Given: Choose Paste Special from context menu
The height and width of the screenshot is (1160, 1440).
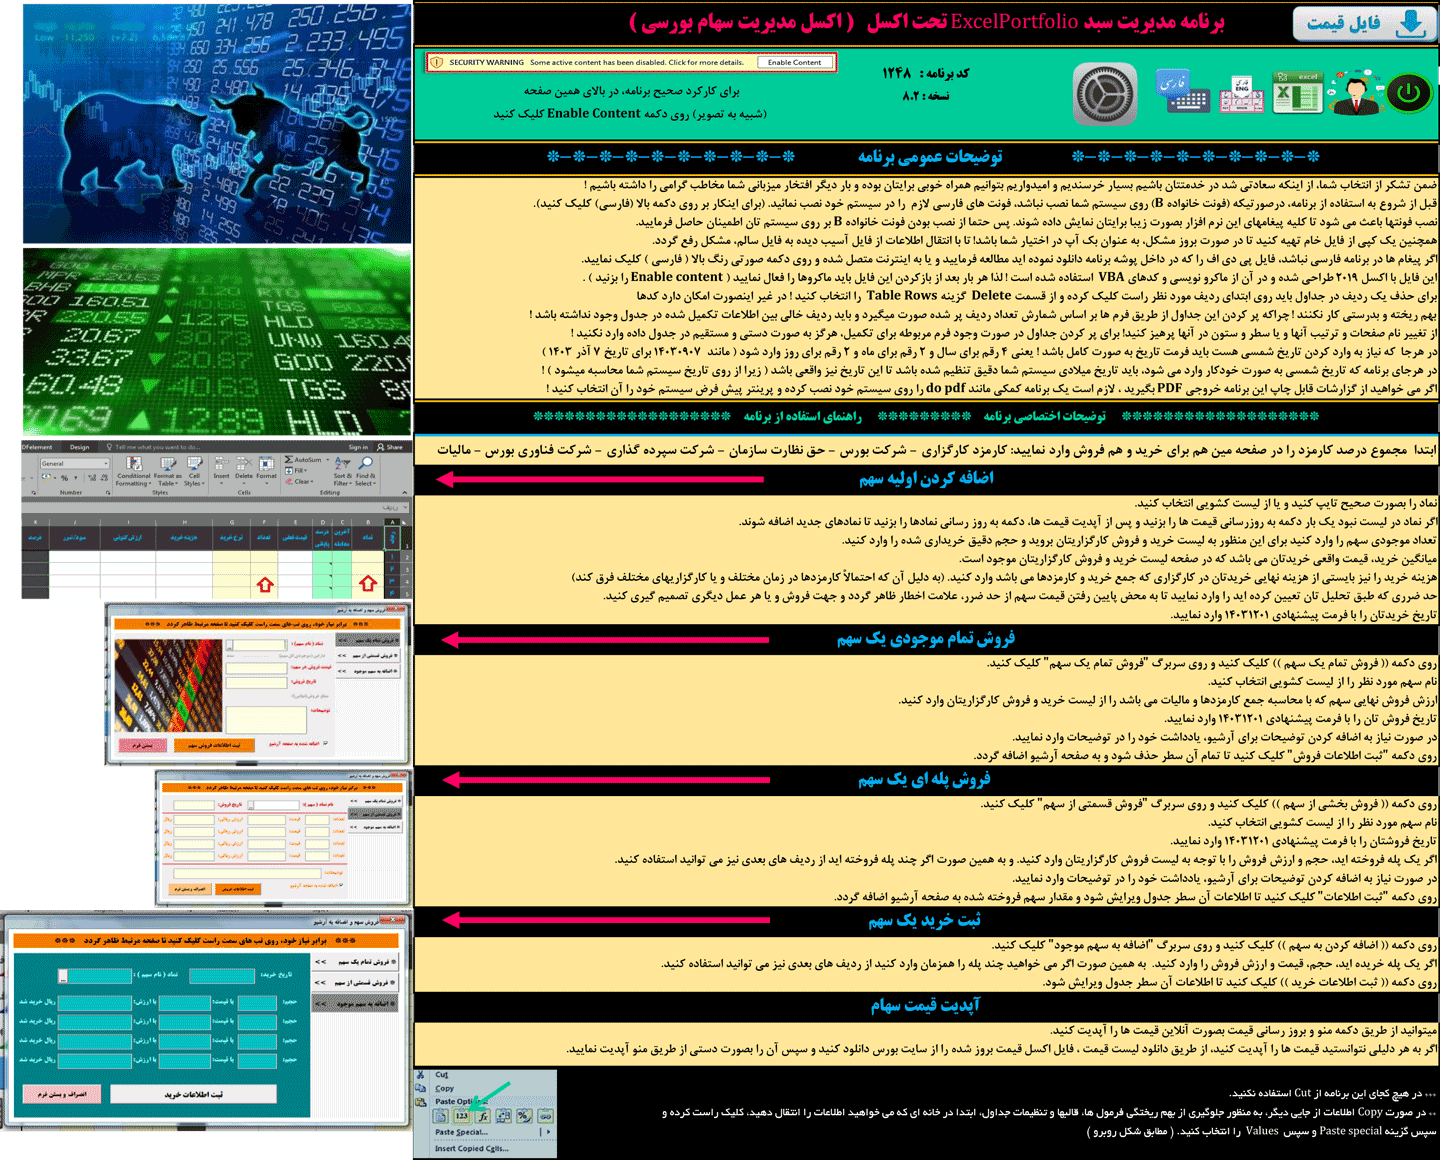Looking at the screenshot, I should click(x=462, y=1132).
